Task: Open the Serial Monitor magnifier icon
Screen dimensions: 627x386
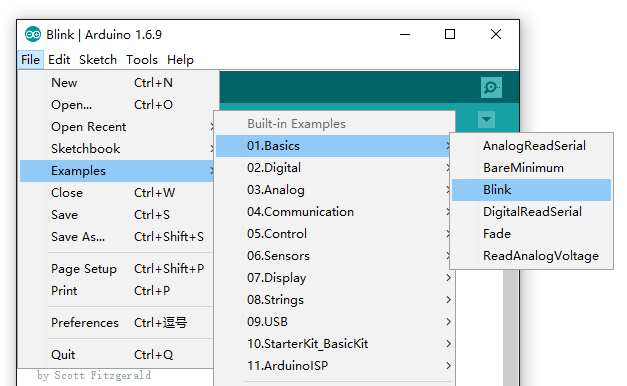Action: 491,87
